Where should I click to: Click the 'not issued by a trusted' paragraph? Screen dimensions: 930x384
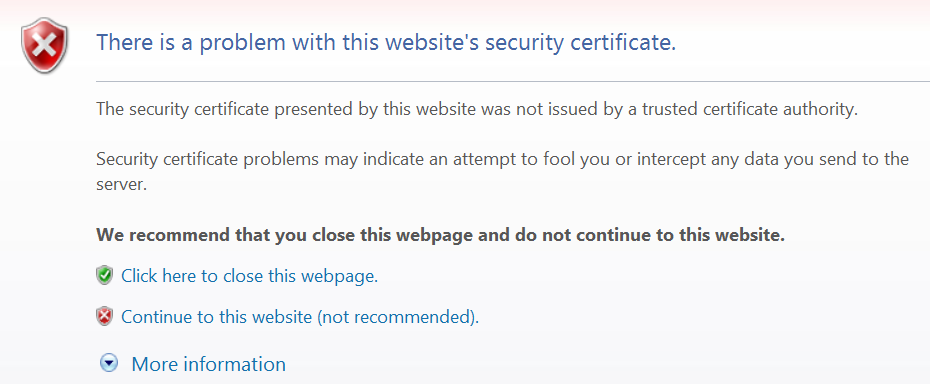click(477, 110)
